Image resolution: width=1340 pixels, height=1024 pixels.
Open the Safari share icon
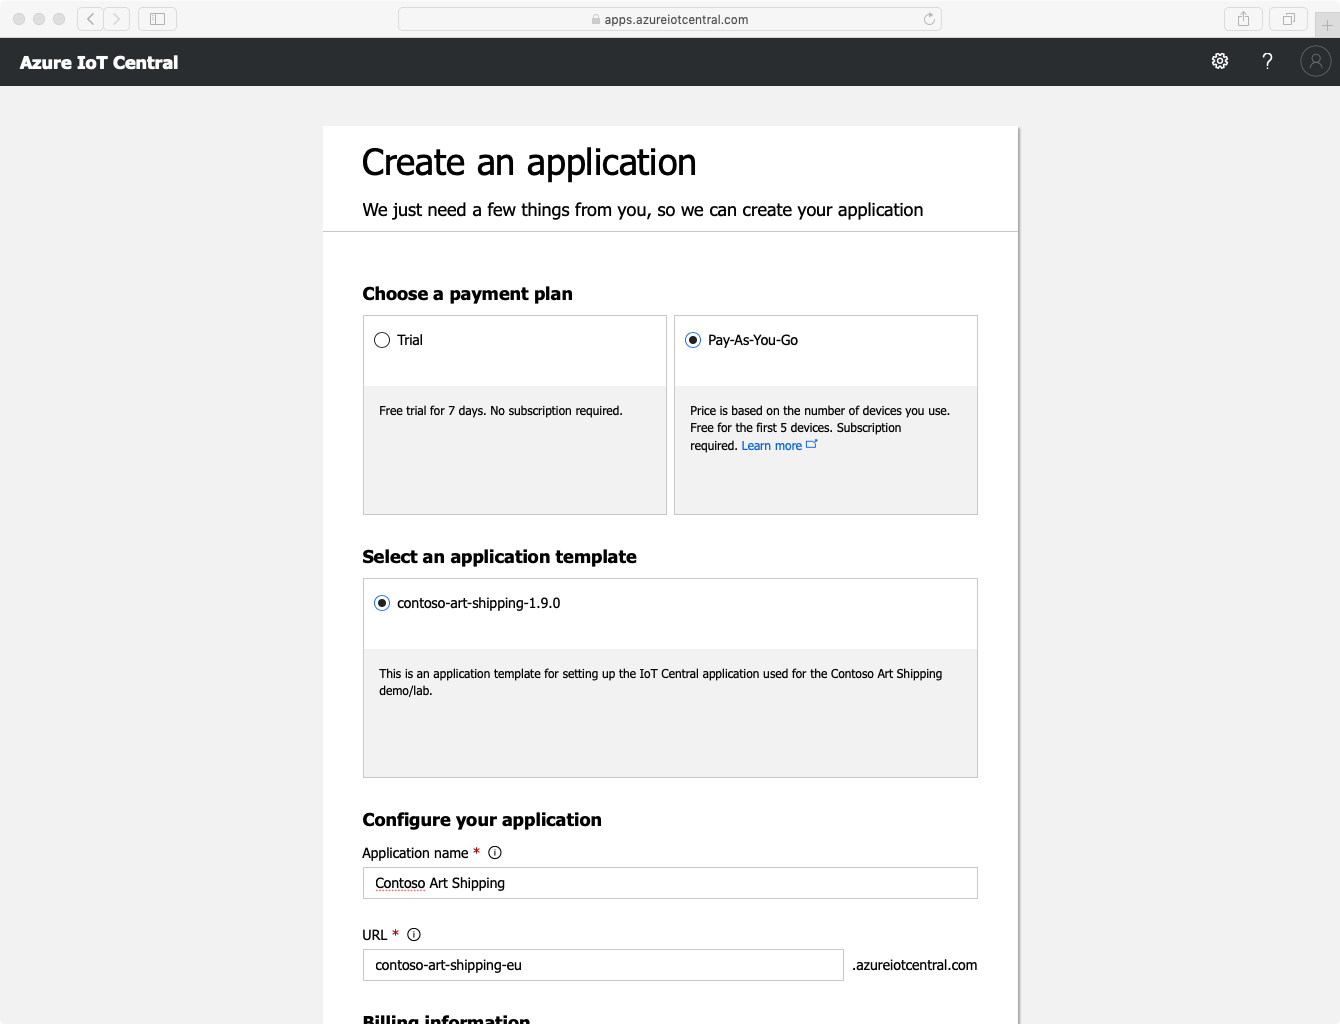1243,19
